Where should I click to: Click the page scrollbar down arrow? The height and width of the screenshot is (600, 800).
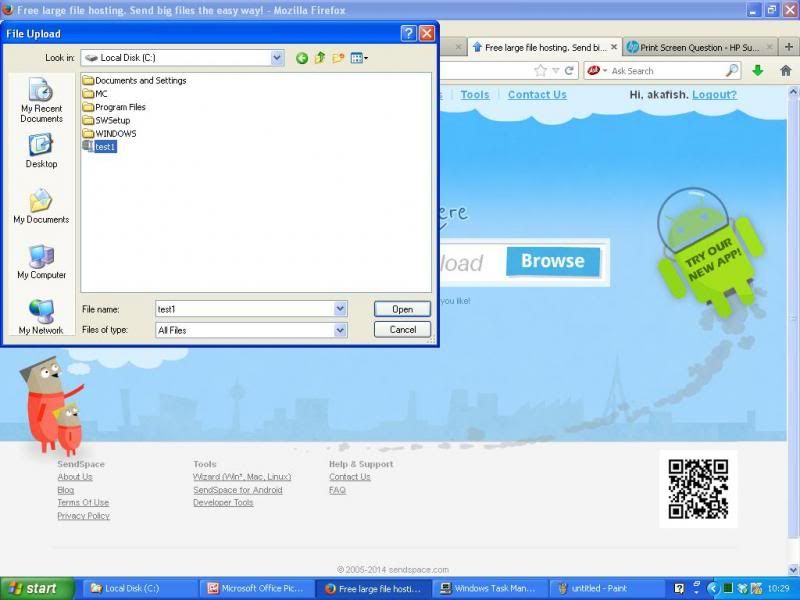coord(794,570)
